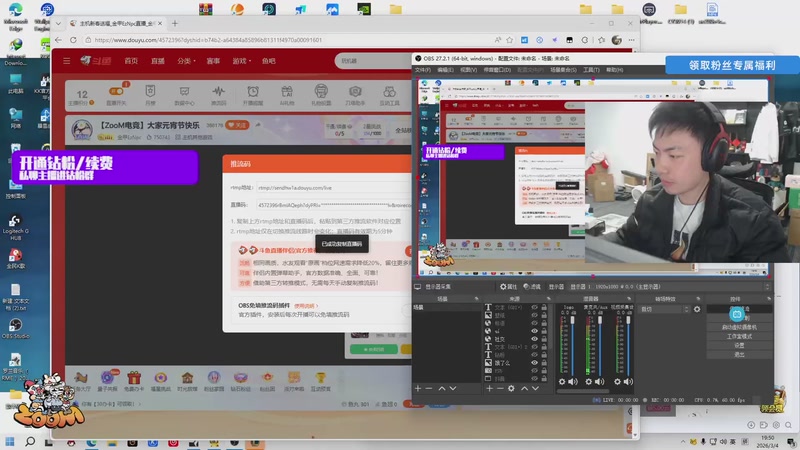The width and height of the screenshot is (800, 450).
Task: Open the 开播提醒 alarm clock icon
Action: coord(253,94)
